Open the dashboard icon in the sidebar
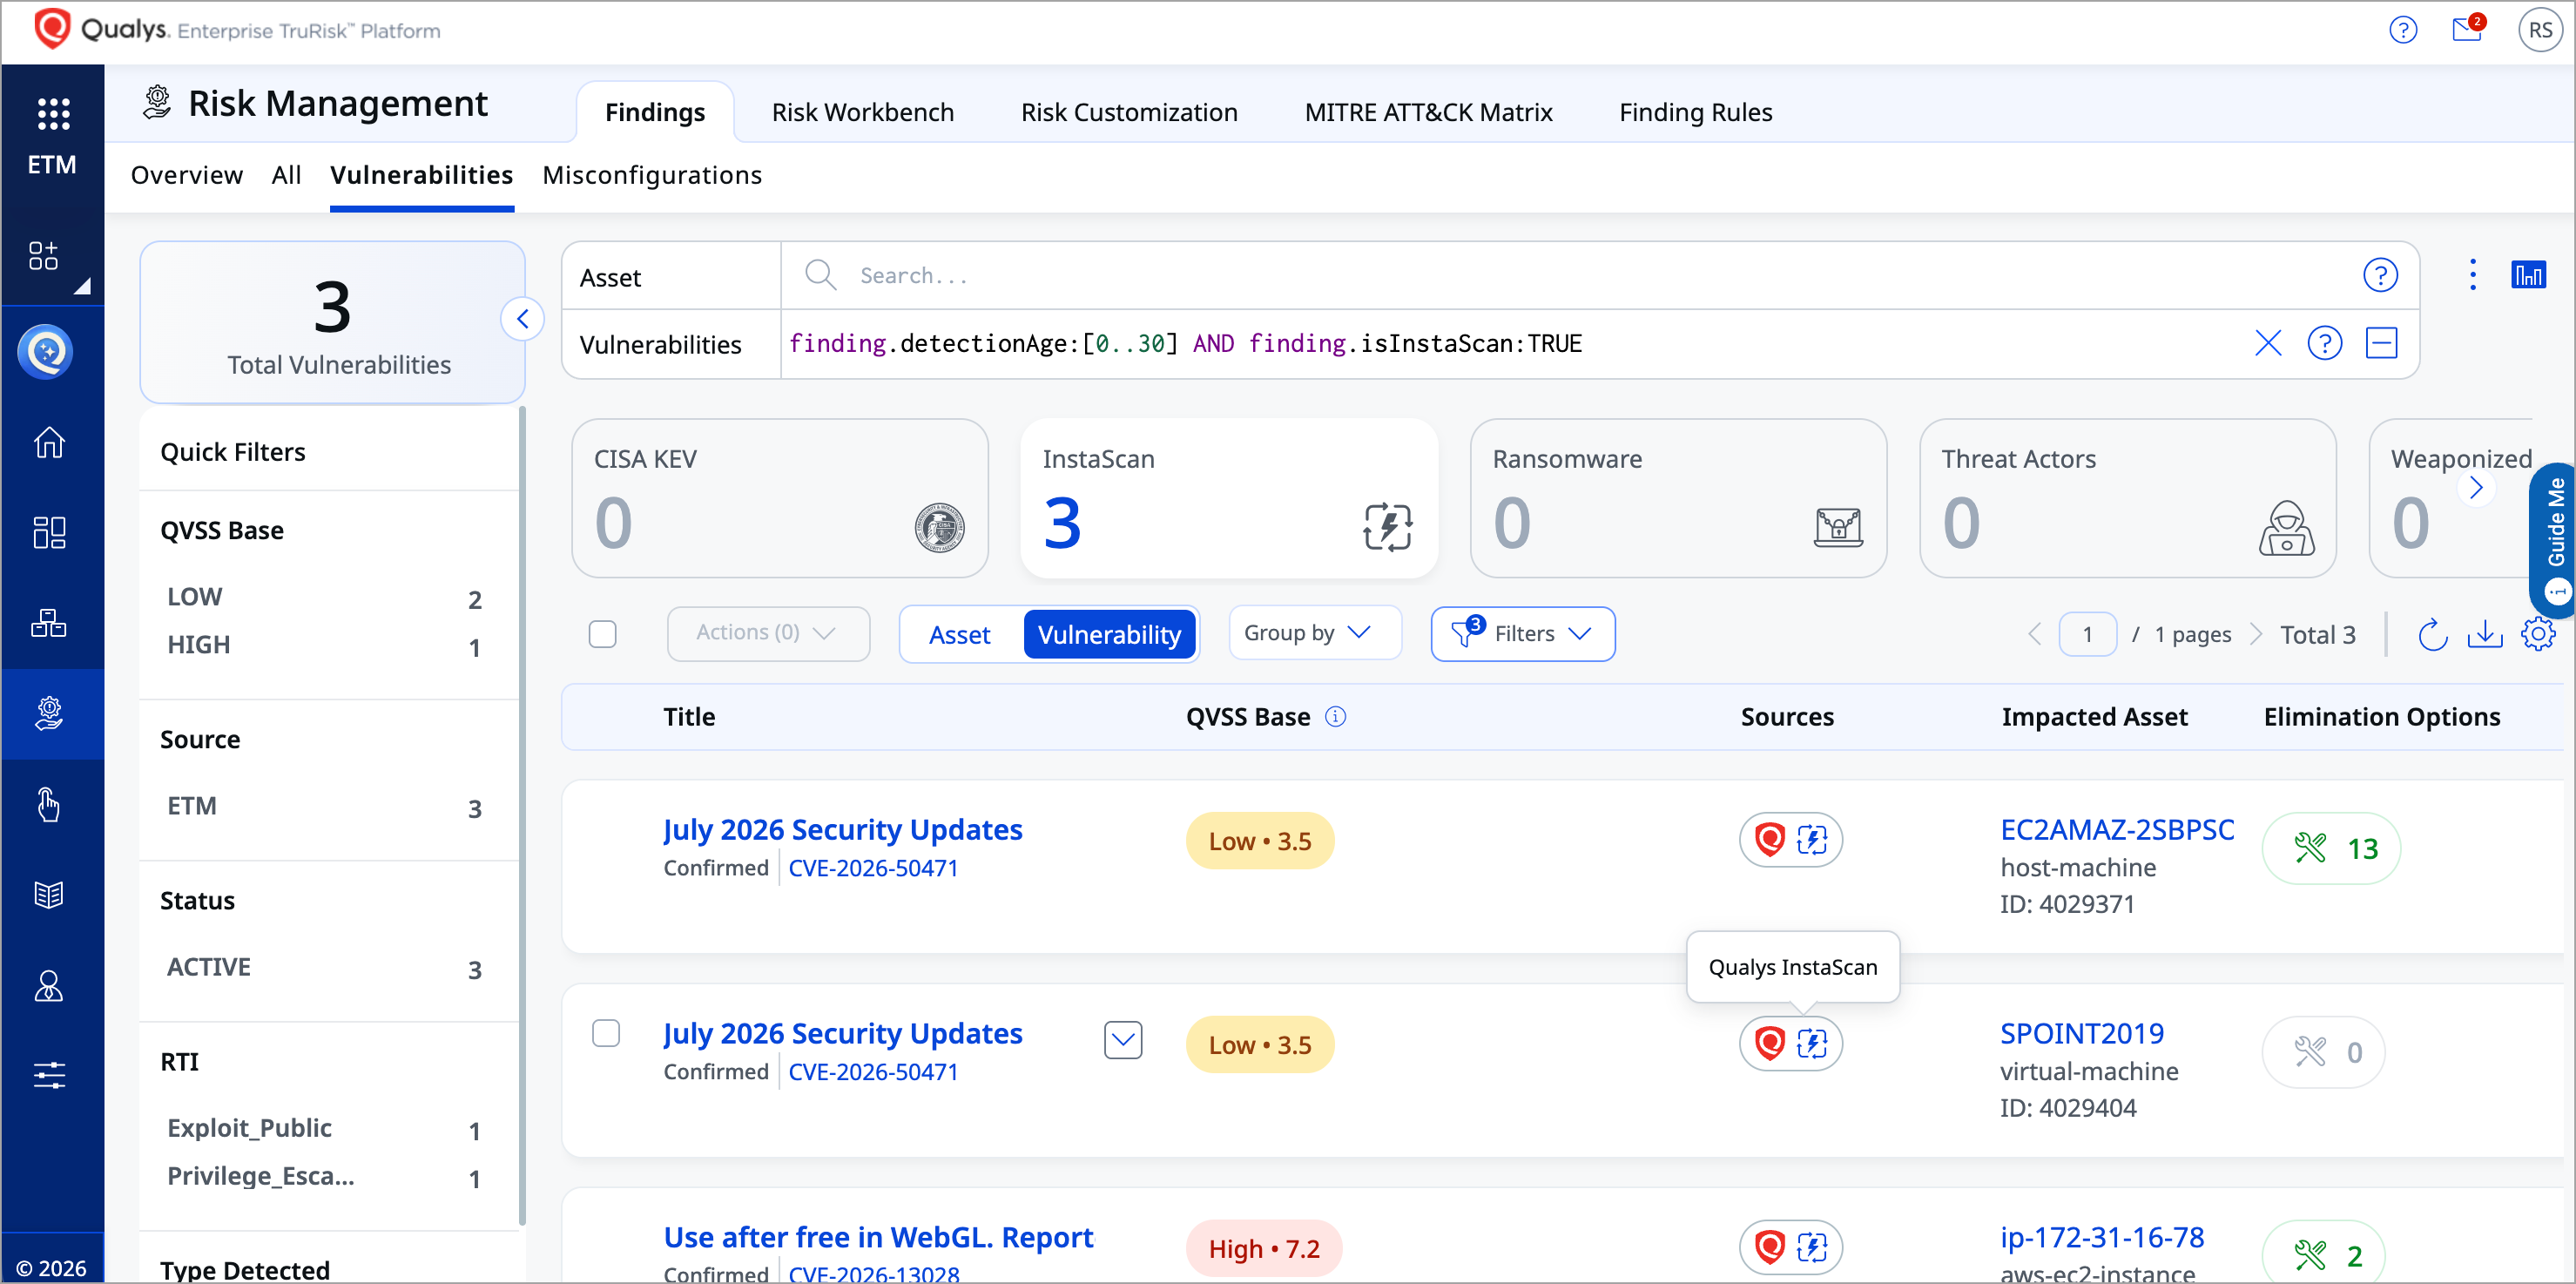 [x=49, y=532]
